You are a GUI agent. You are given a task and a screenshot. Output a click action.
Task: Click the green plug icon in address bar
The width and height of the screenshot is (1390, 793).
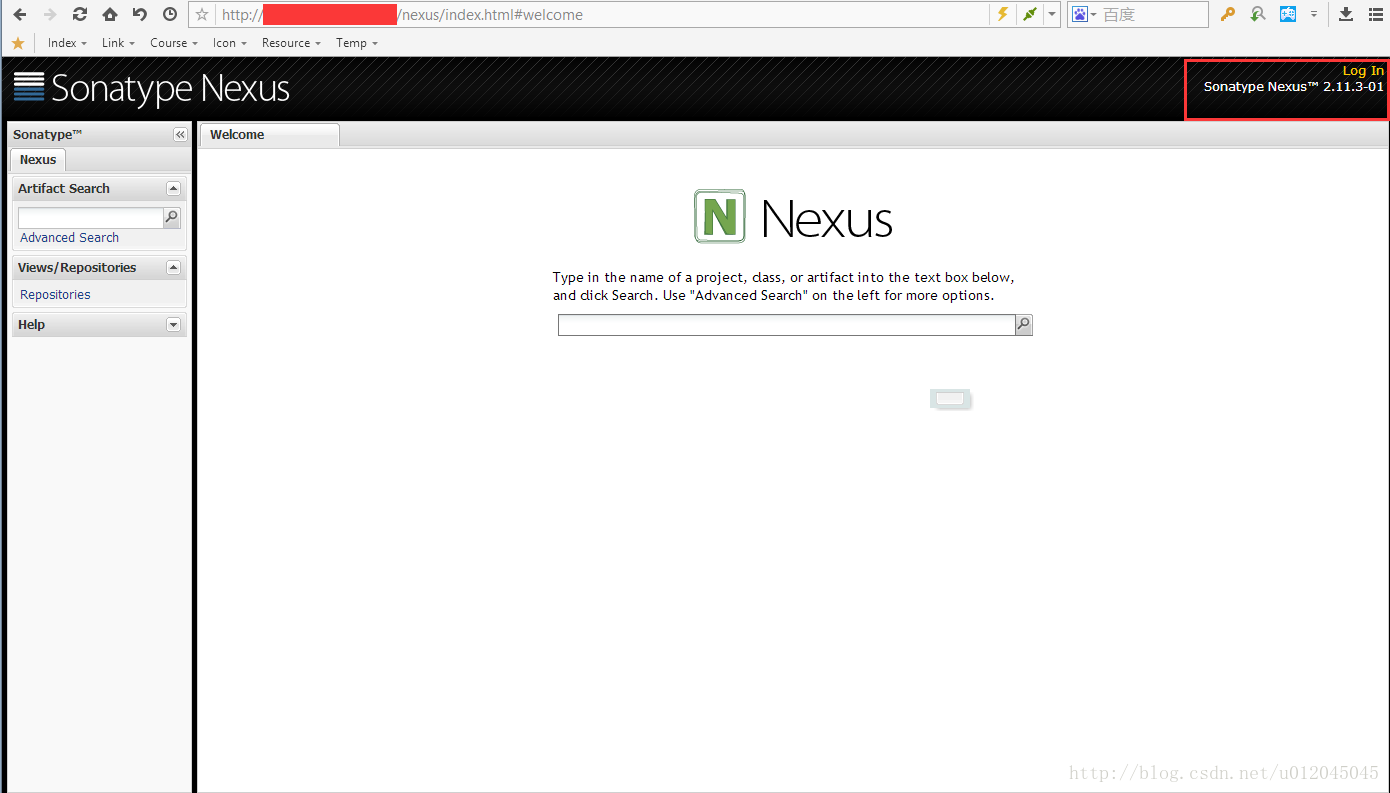click(x=1030, y=14)
